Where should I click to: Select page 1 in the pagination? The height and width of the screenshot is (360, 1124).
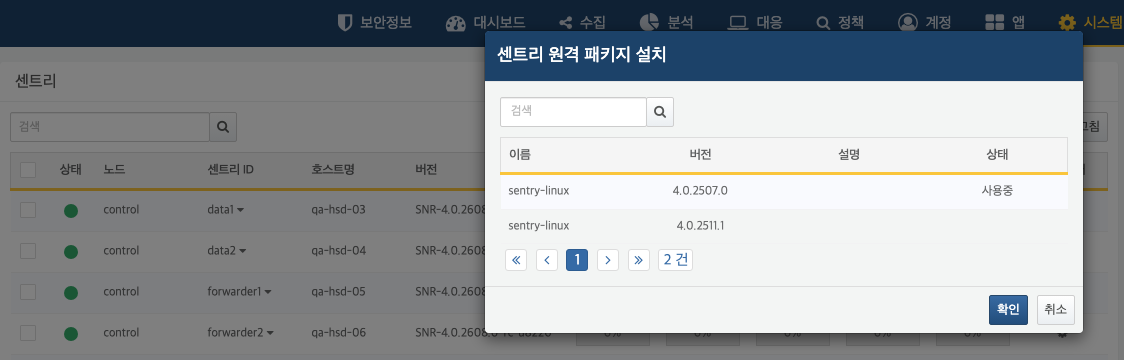click(x=577, y=260)
